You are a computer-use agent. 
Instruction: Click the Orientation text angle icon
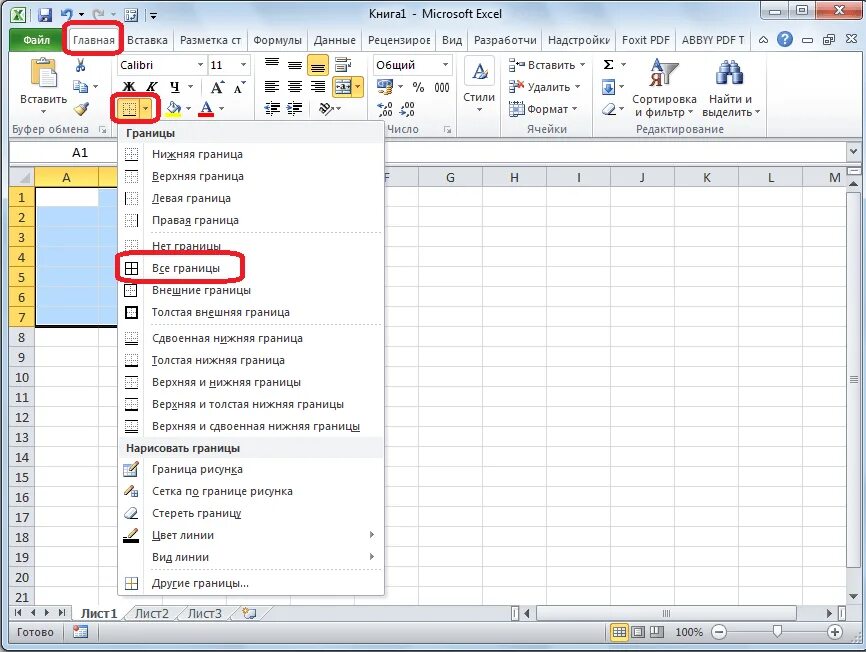[326, 109]
